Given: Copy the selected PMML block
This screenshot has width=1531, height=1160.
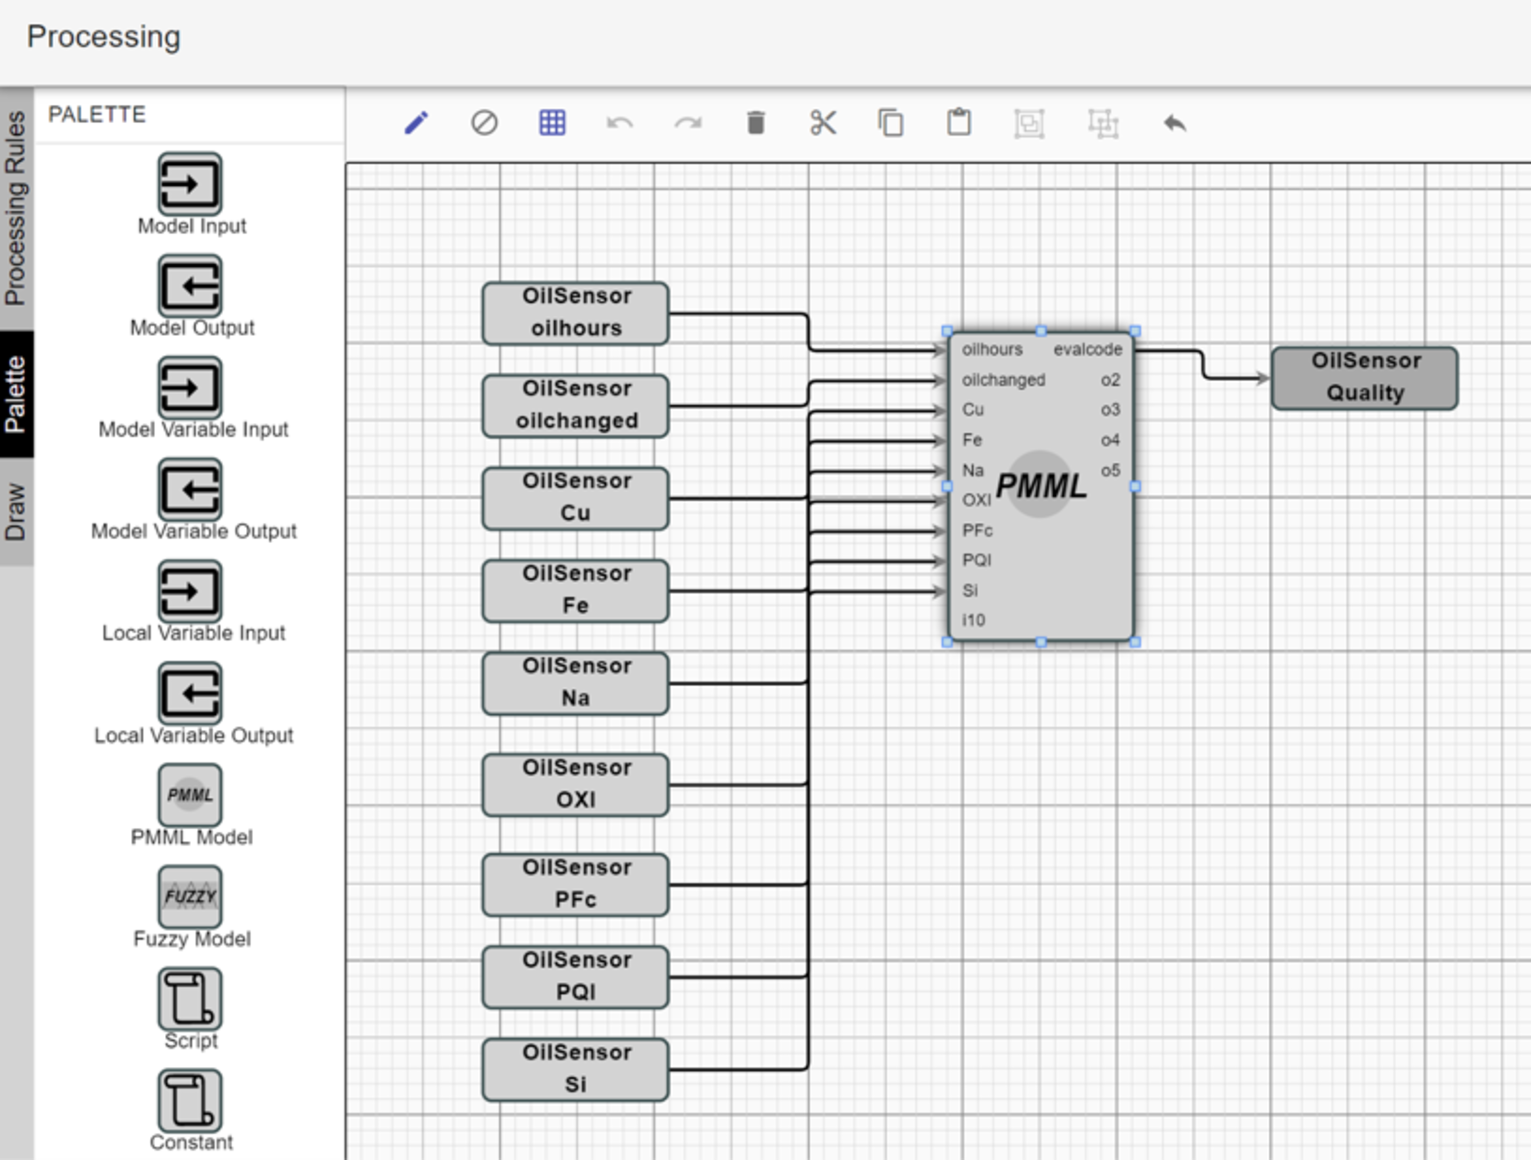Looking at the screenshot, I should (x=891, y=122).
